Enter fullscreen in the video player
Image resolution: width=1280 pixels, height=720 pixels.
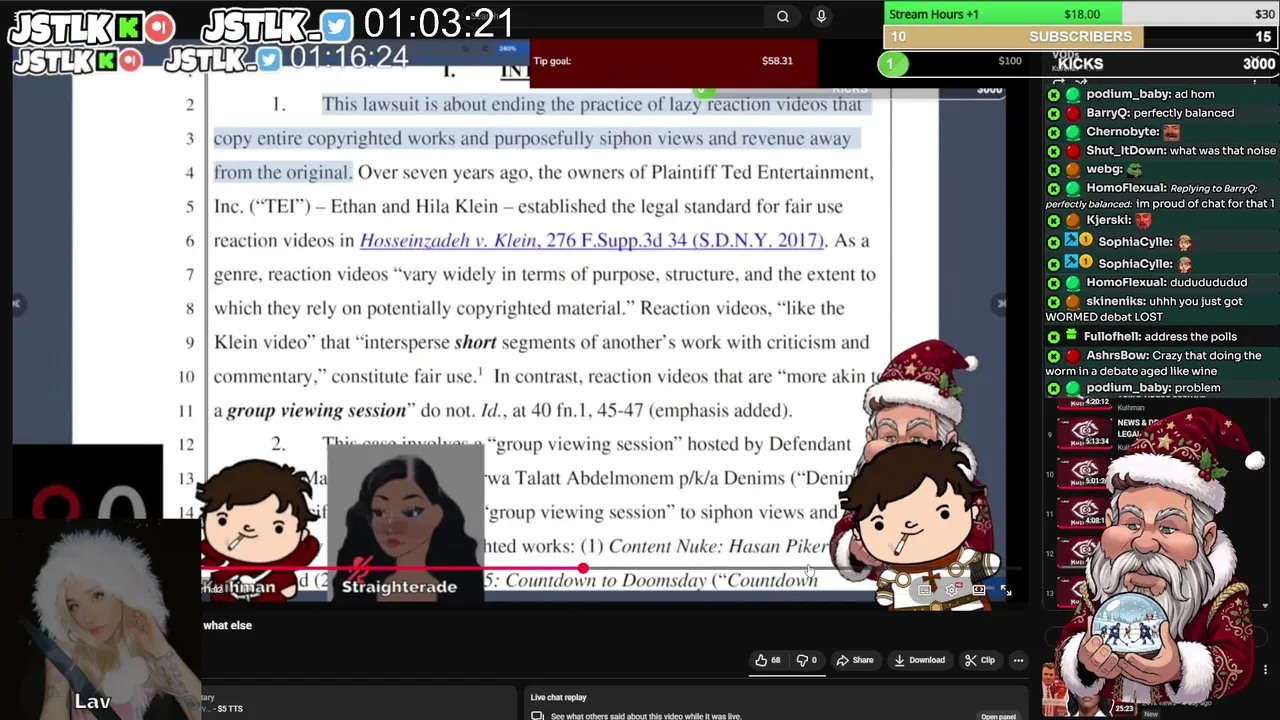click(x=1005, y=591)
